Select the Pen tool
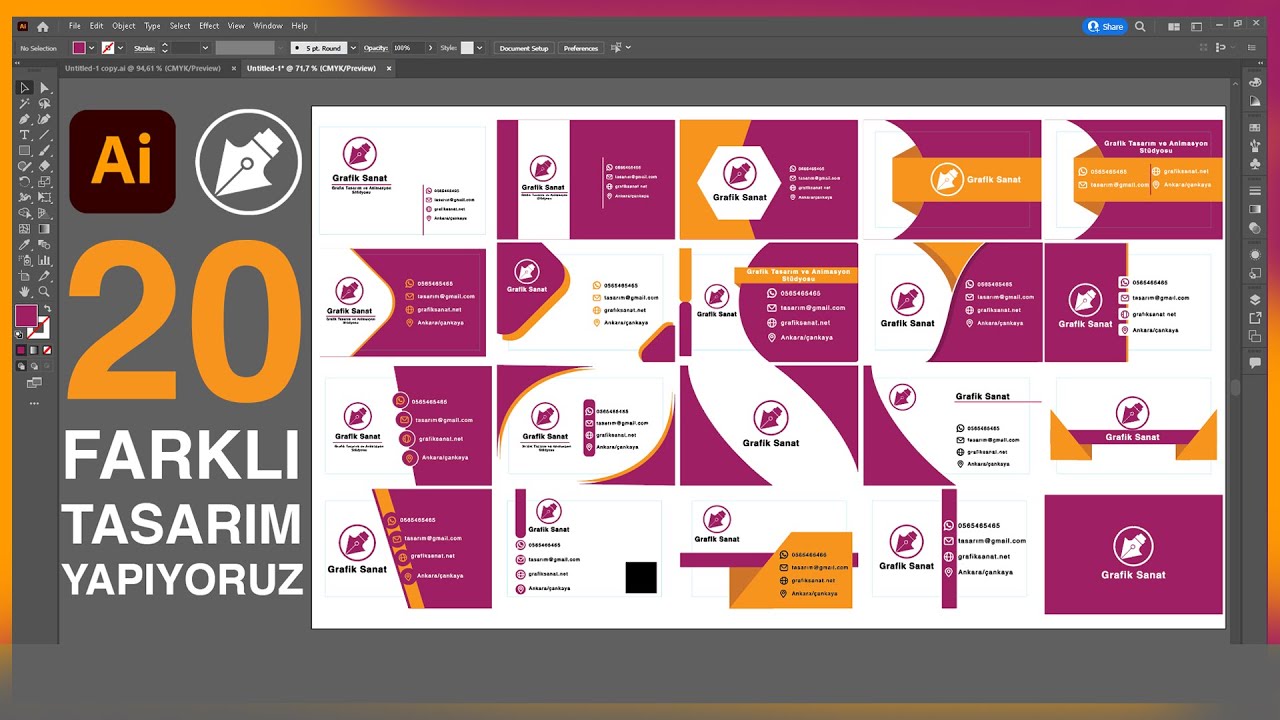Viewport: 1280px width, 720px height. coord(25,119)
